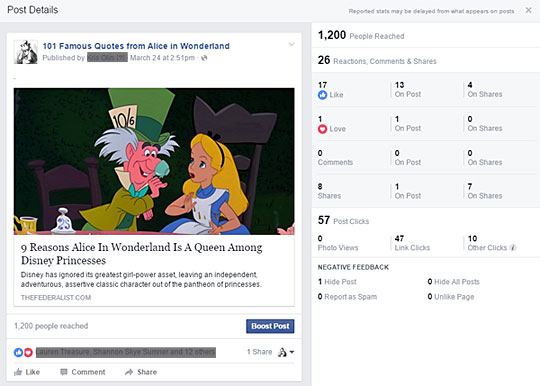Click the Boost Post button
Screen dimensions: 540x386
[x=270, y=326]
